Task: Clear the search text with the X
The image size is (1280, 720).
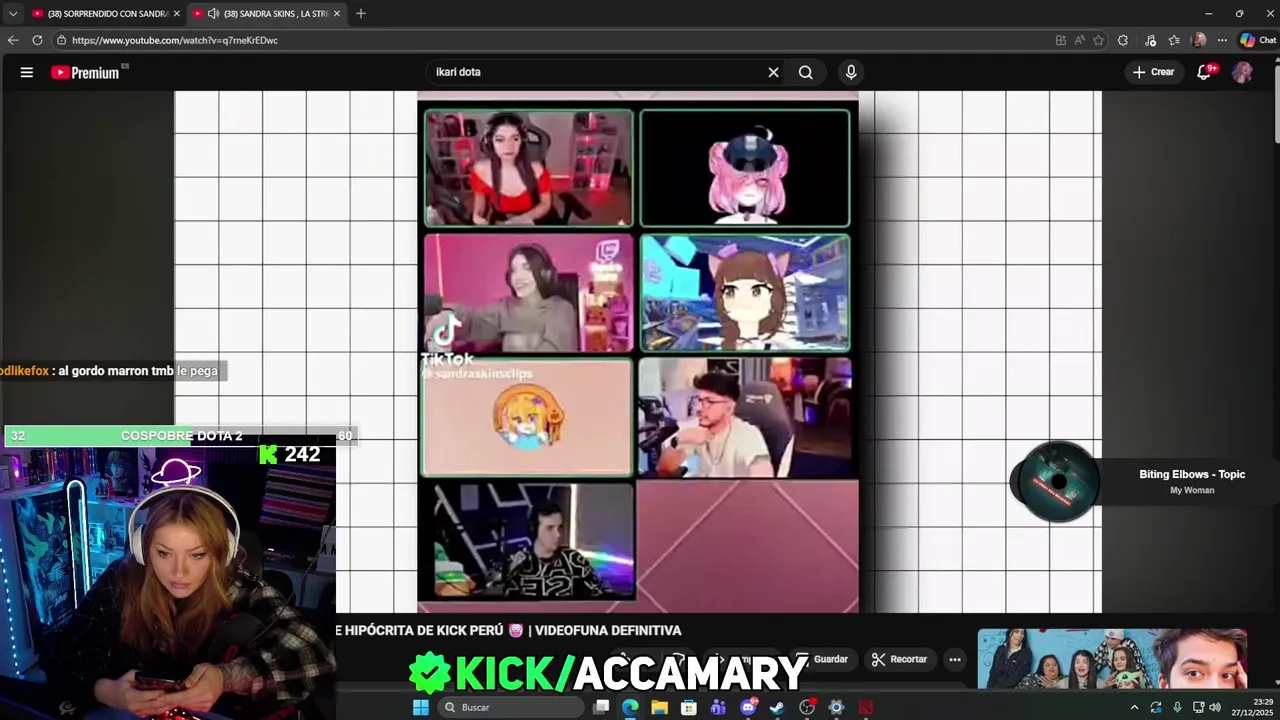Action: (x=773, y=72)
